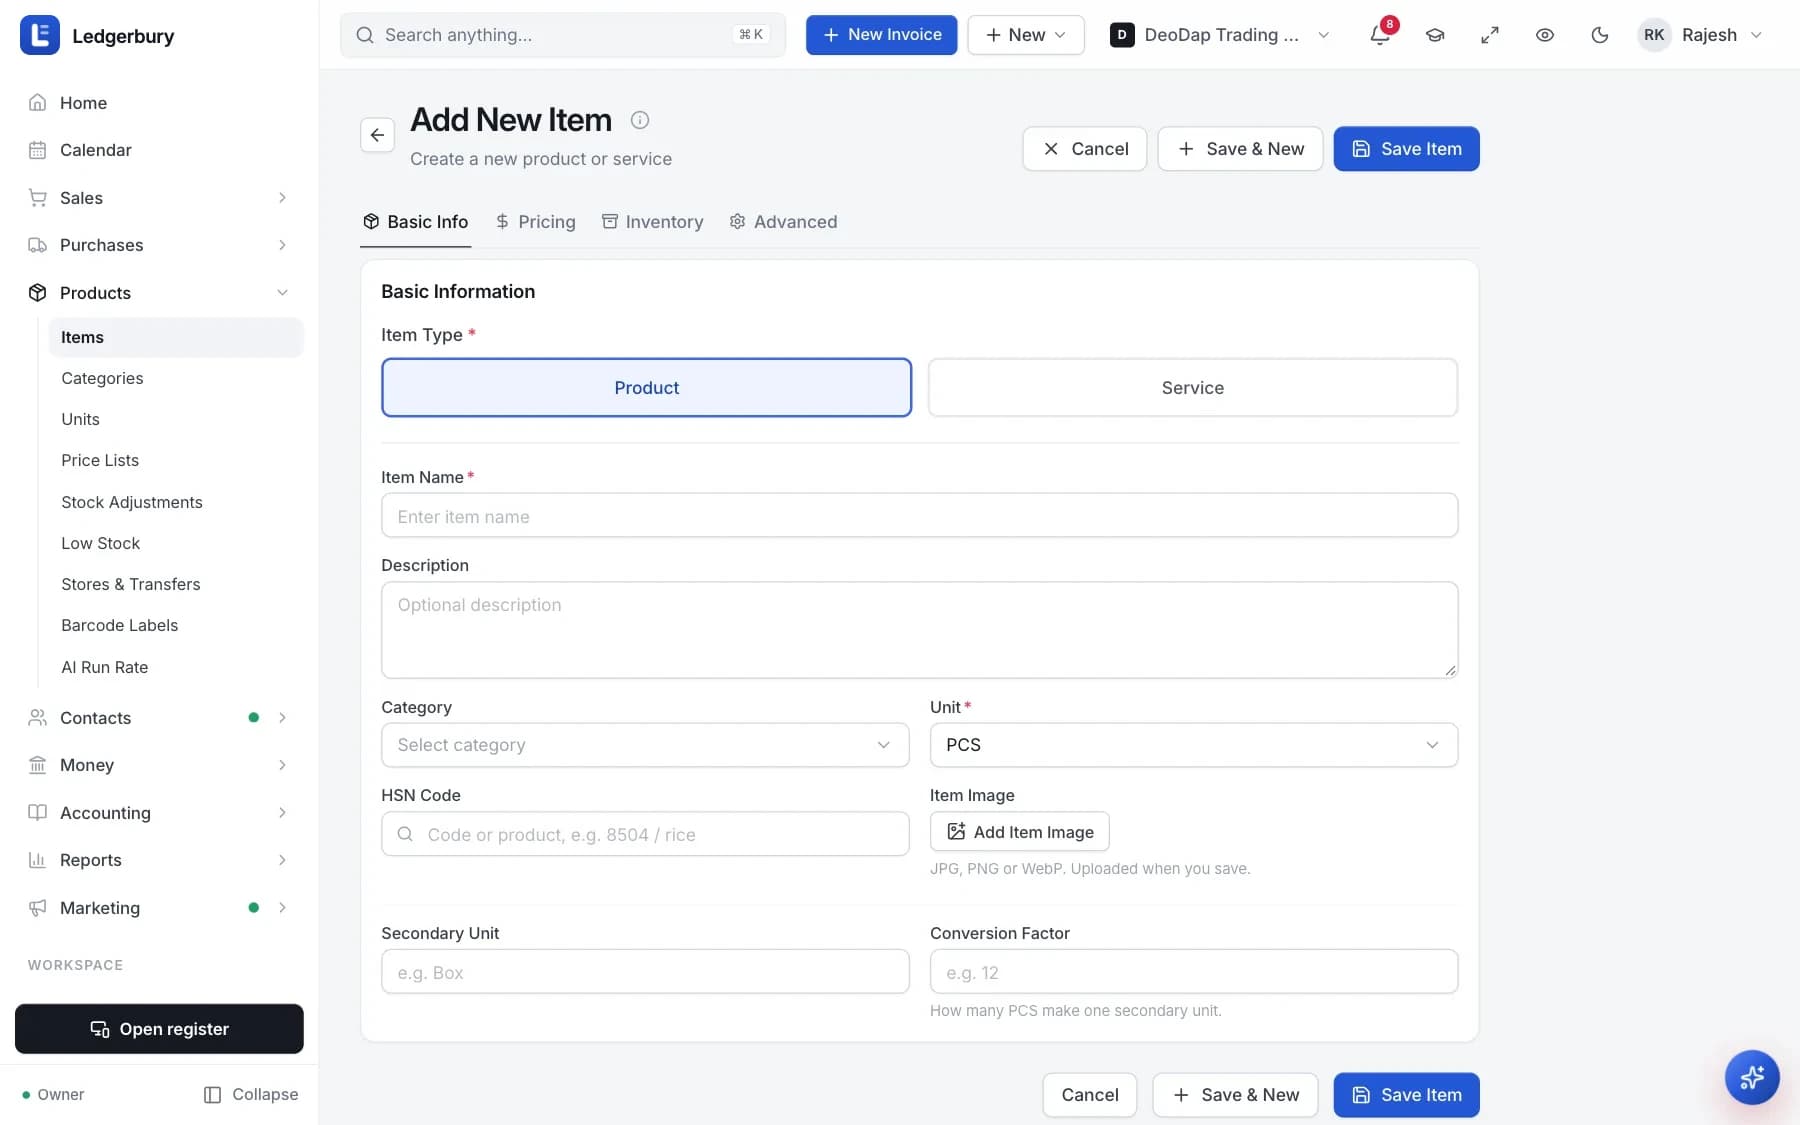
Task: Click the Search anything box
Action: click(x=562, y=35)
